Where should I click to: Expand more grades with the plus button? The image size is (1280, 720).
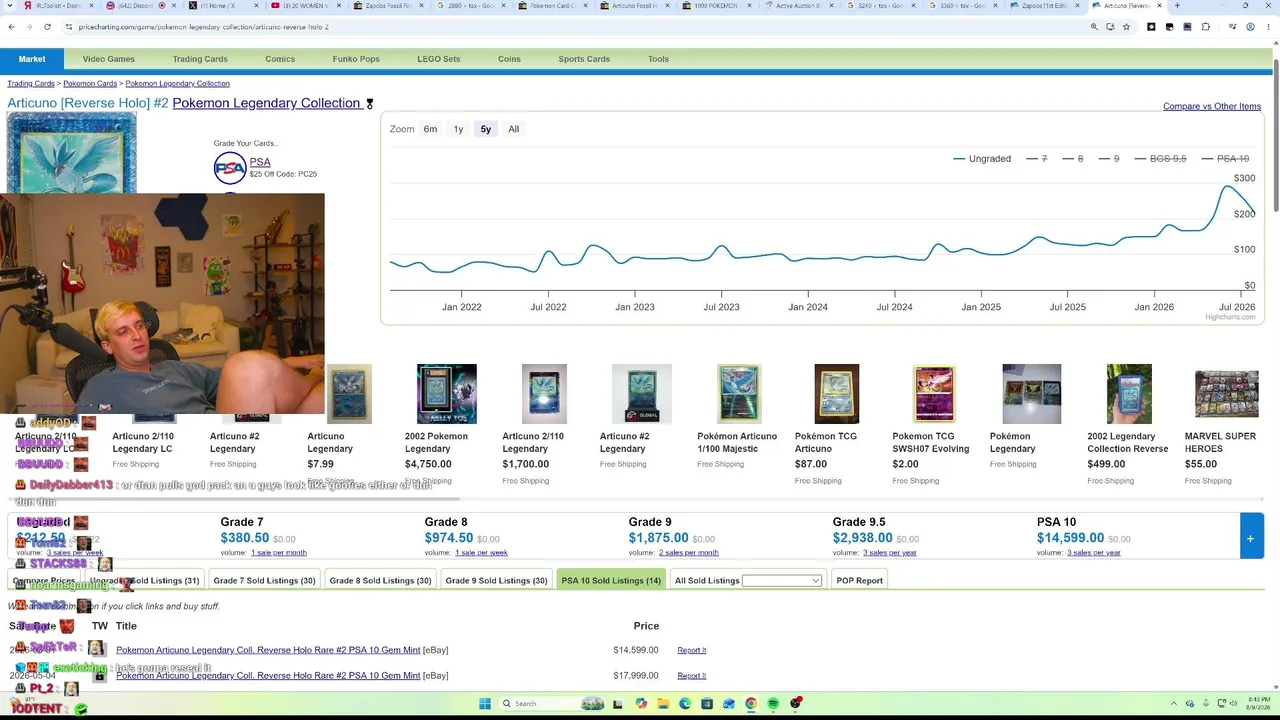pos(1250,539)
